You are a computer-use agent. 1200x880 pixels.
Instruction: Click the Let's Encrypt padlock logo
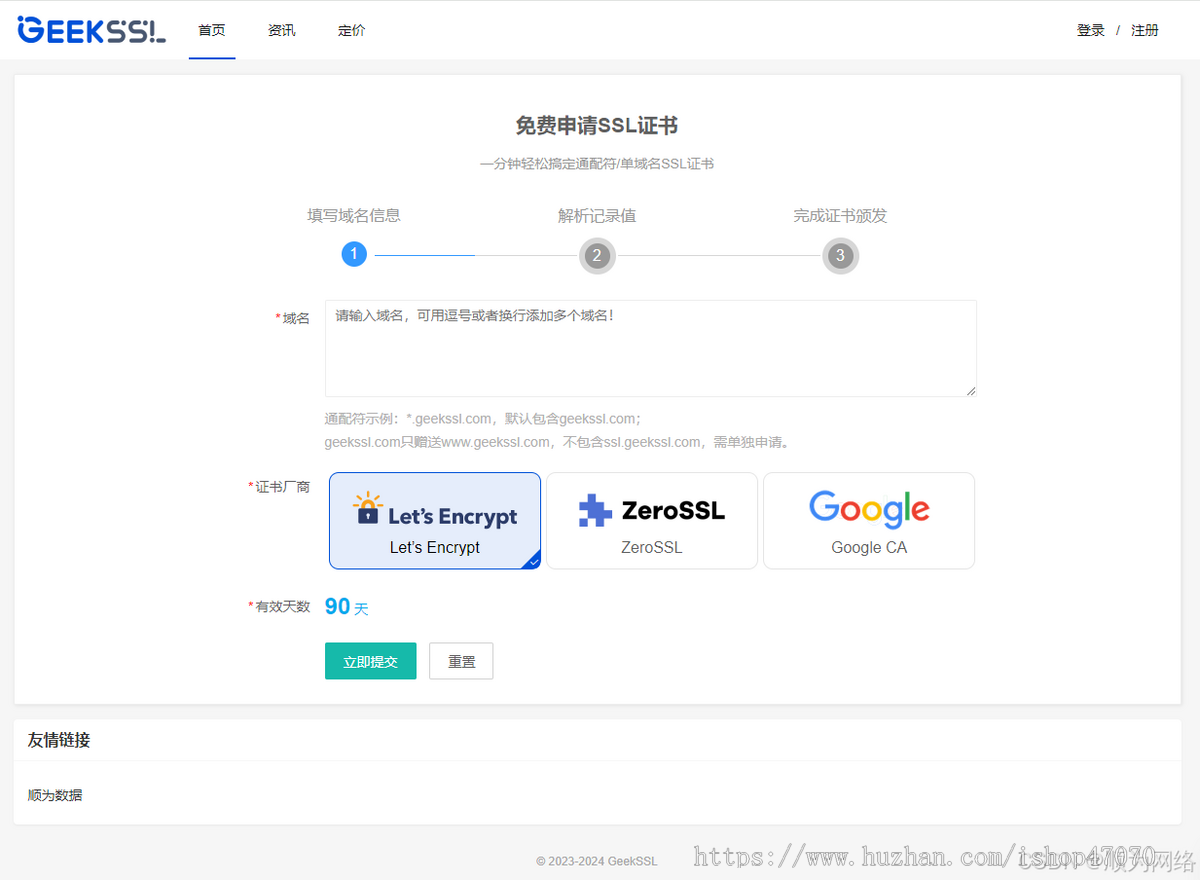(x=368, y=510)
